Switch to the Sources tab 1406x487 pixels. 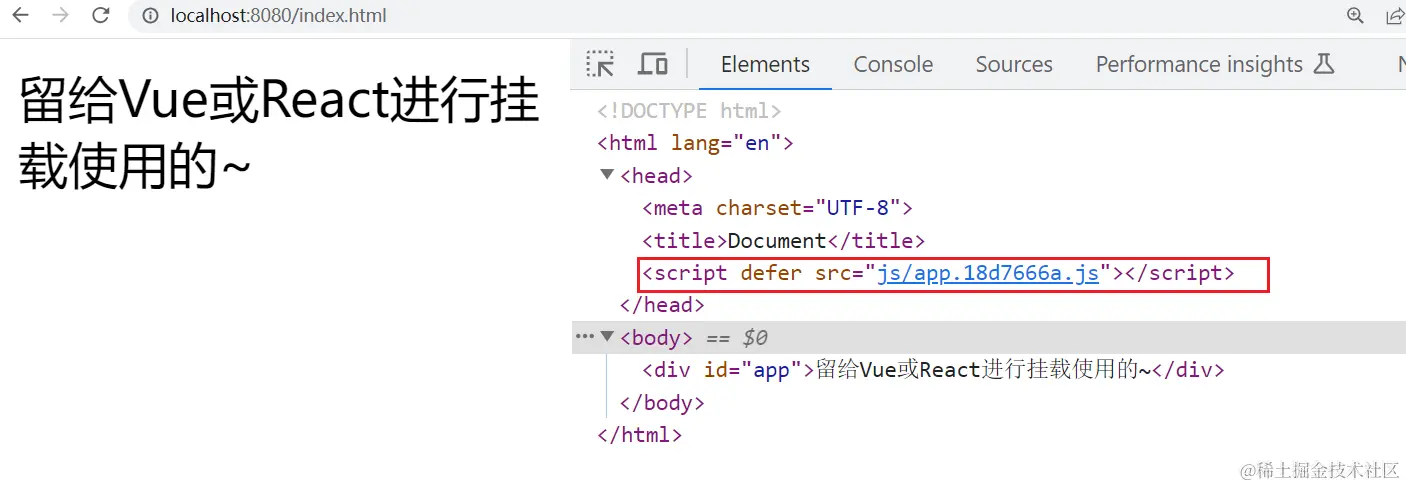tap(1014, 64)
